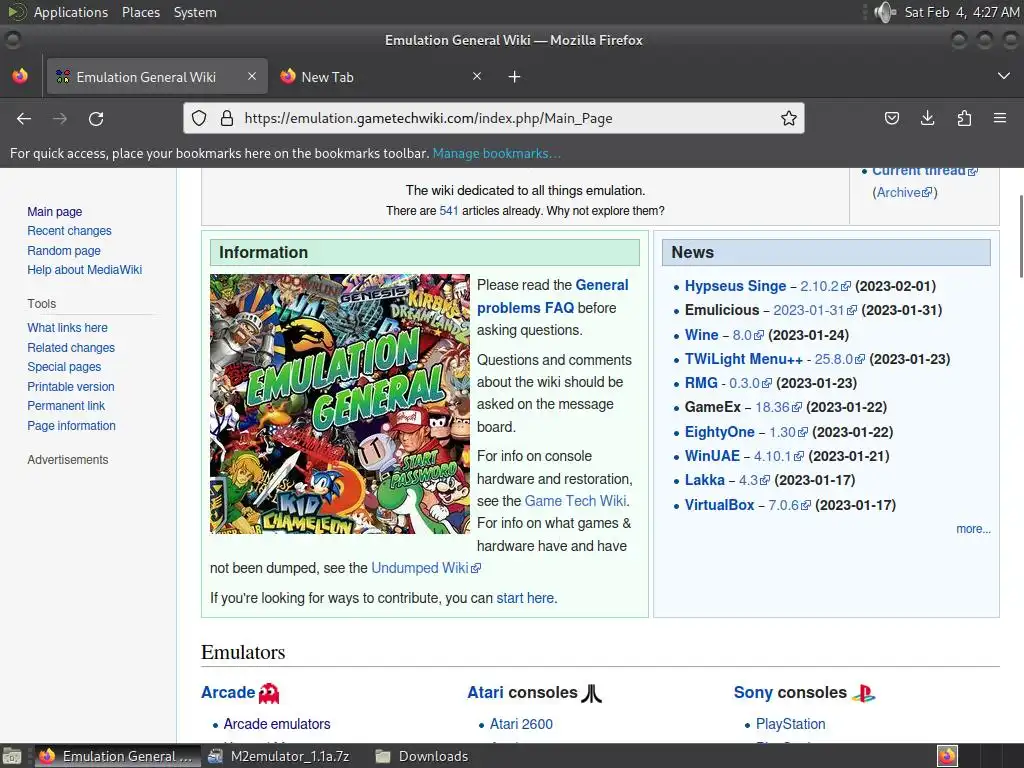The image size is (1024, 768).
Task: Click the clock showing Sat Feb 4
Action: tap(962, 12)
